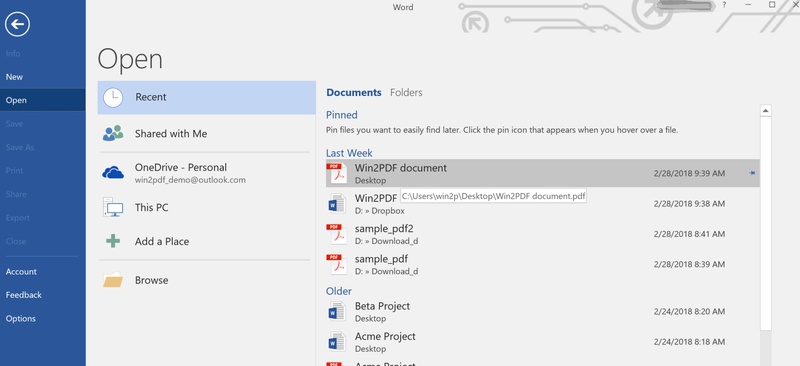
Task: Click Word icon beside Beta Project
Action: coord(337,311)
